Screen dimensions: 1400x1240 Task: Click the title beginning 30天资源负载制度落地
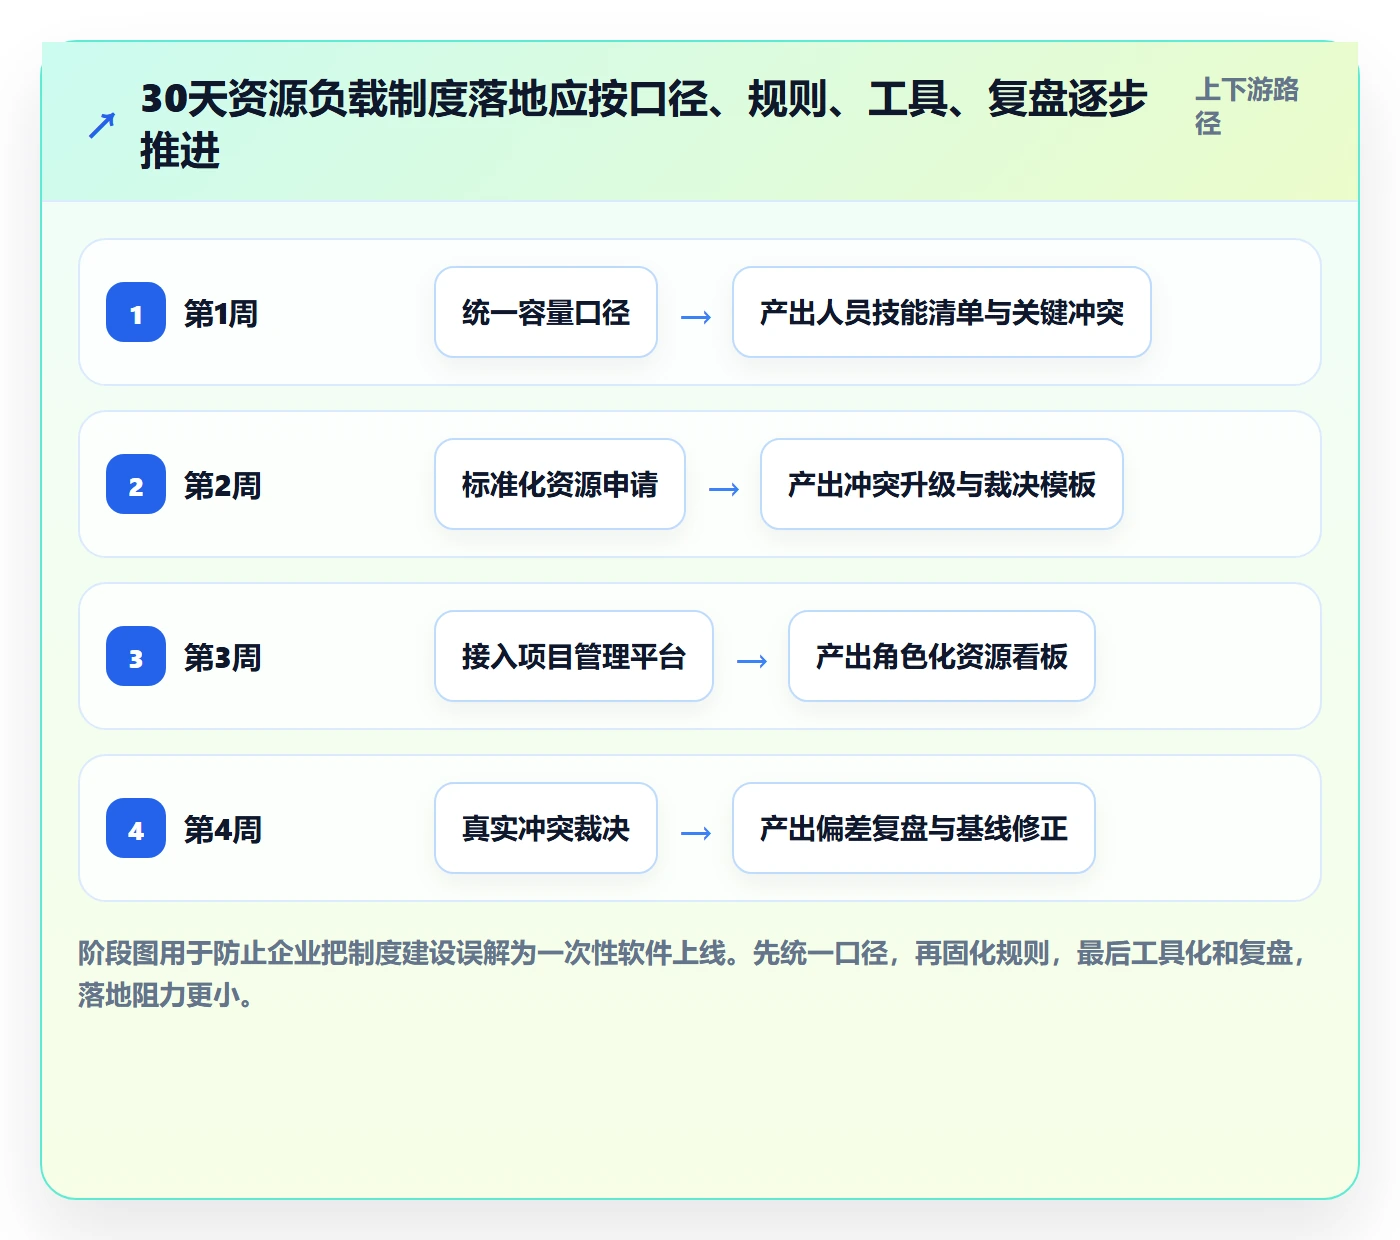[x=643, y=125]
